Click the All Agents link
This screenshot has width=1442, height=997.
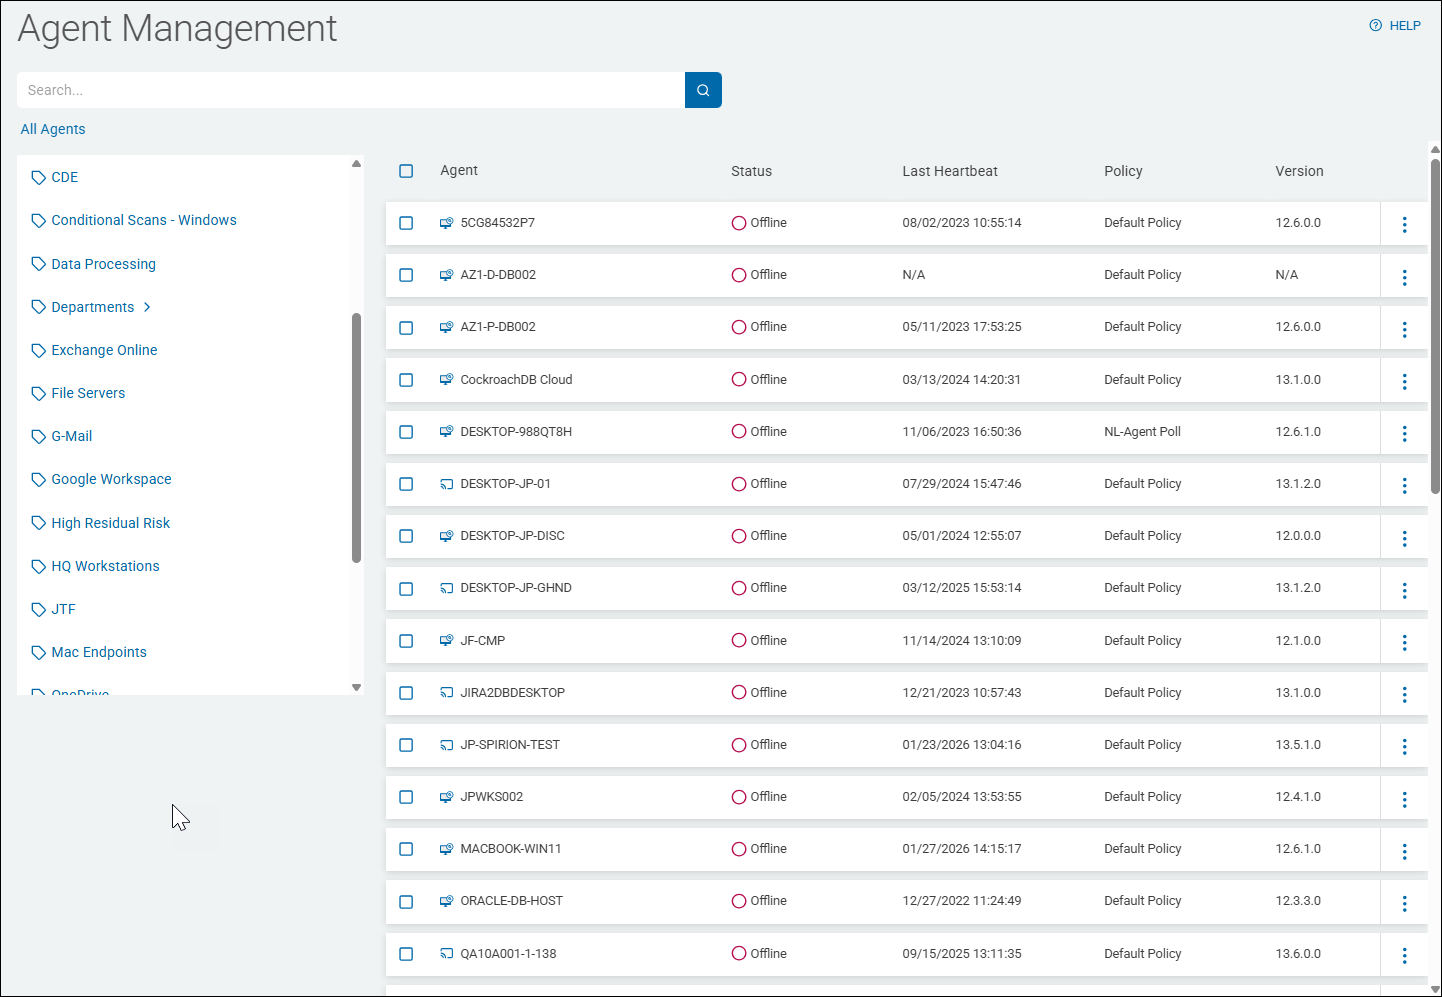click(53, 129)
